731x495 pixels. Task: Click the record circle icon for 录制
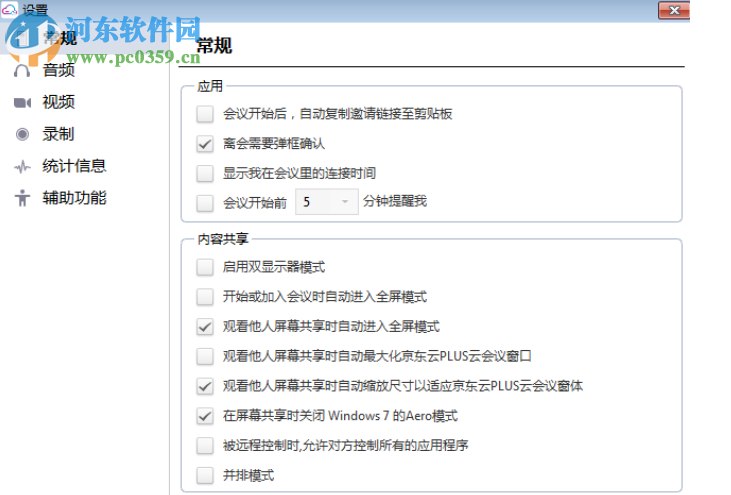[x=22, y=134]
